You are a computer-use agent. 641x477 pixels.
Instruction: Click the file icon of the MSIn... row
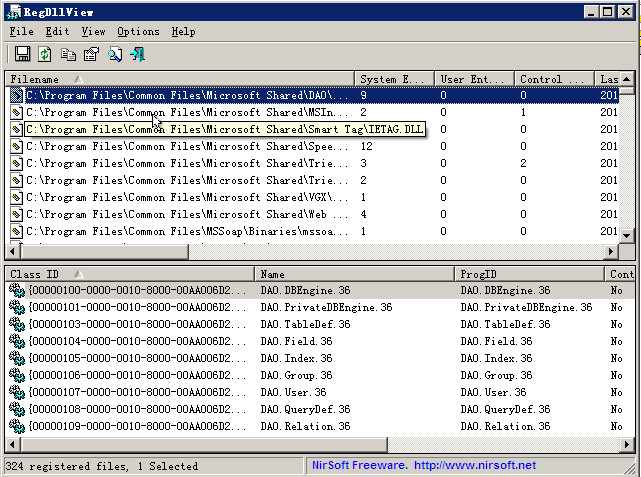click(x=16, y=112)
